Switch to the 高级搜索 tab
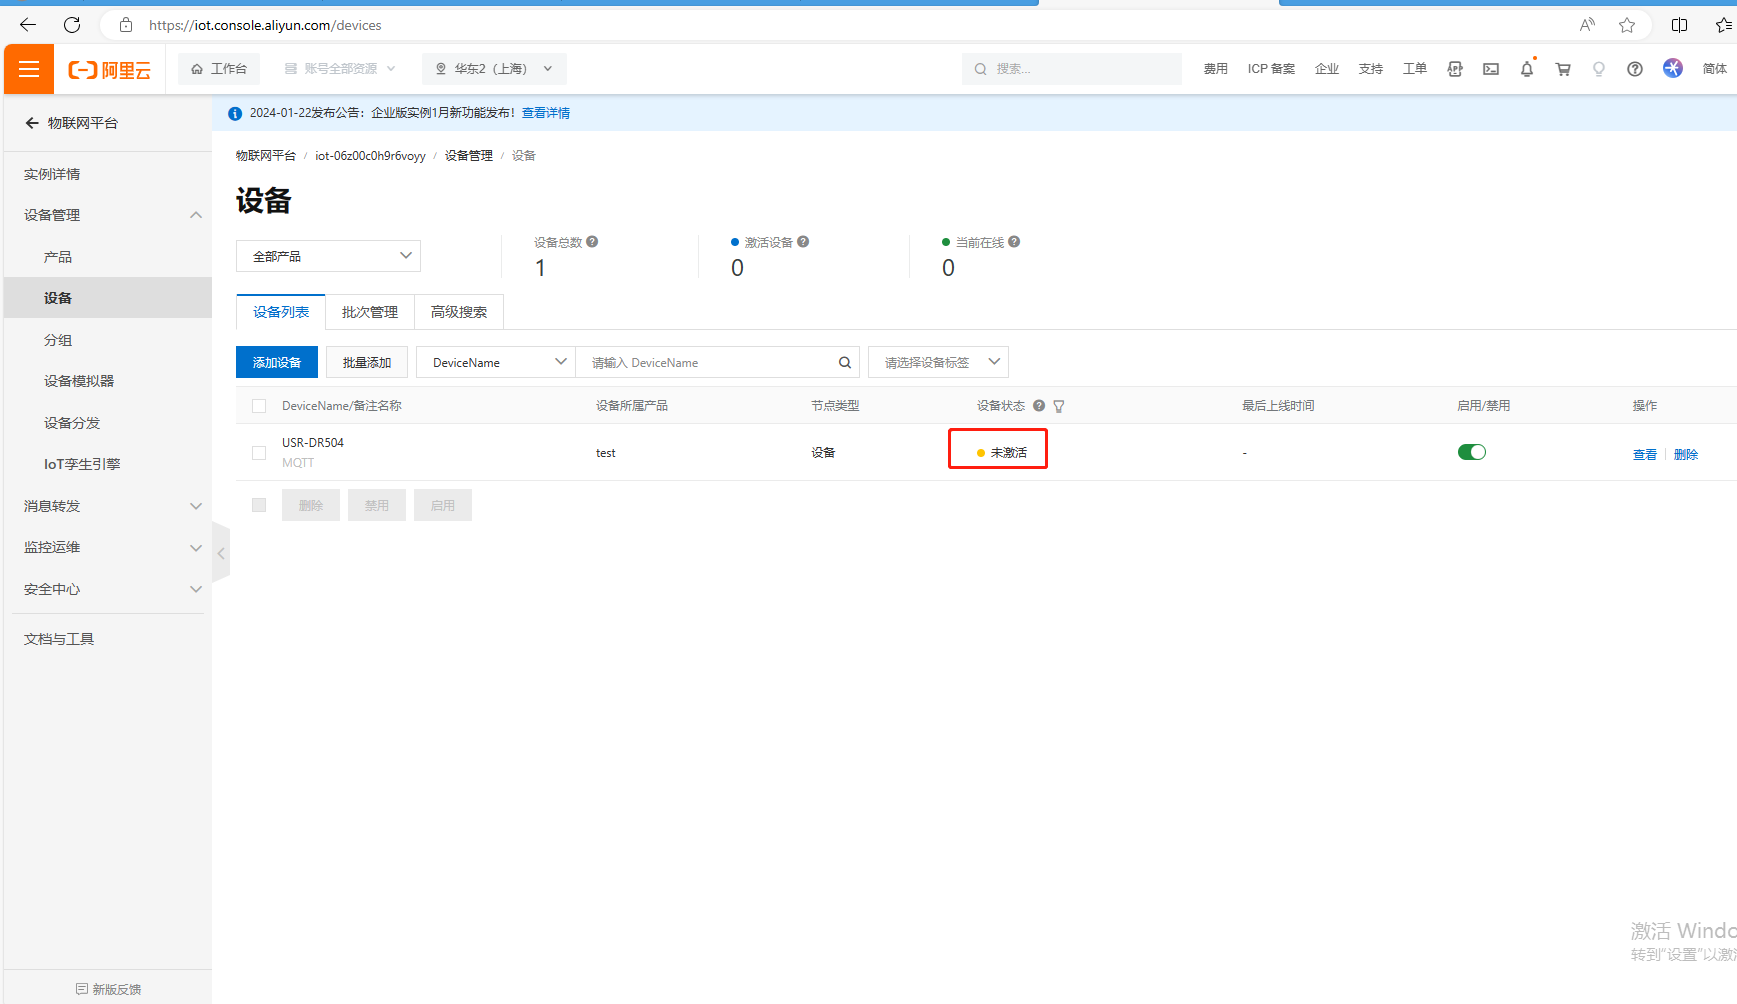This screenshot has width=1737, height=1004. pos(459,312)
